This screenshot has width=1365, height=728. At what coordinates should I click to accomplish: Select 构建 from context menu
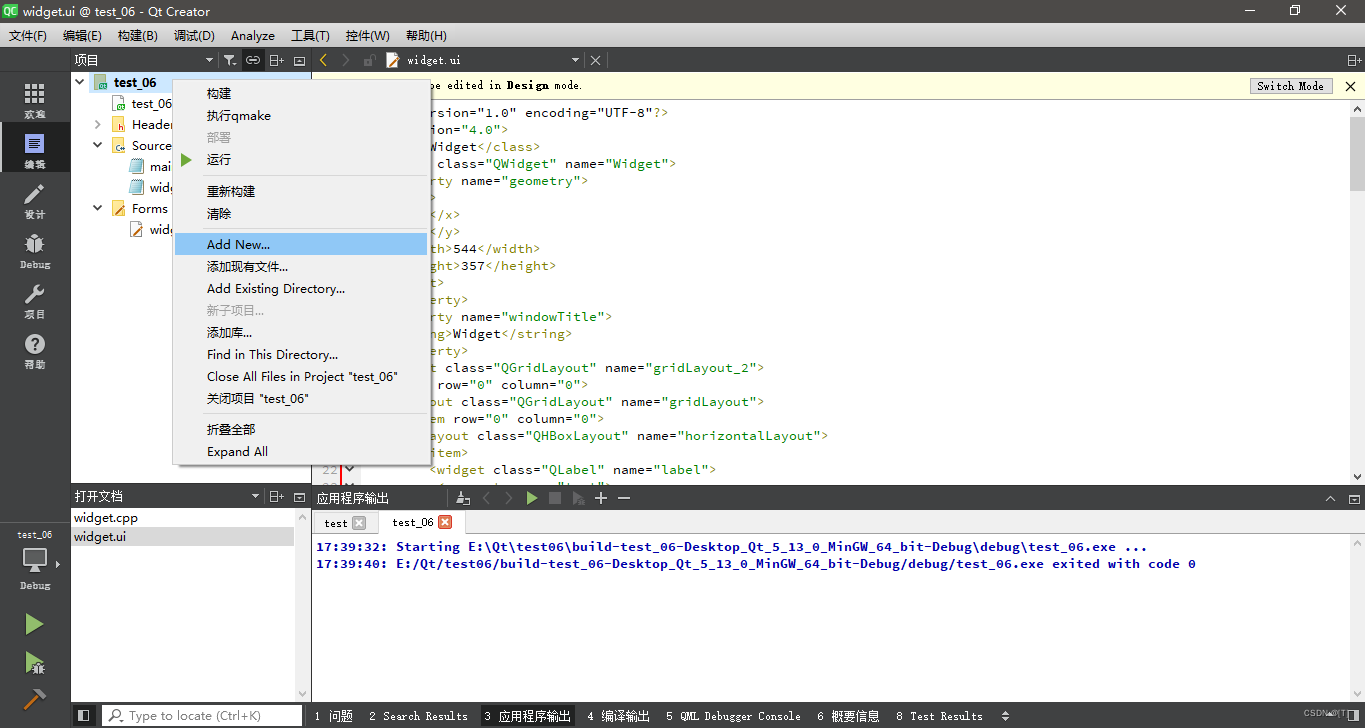point(301,93)
